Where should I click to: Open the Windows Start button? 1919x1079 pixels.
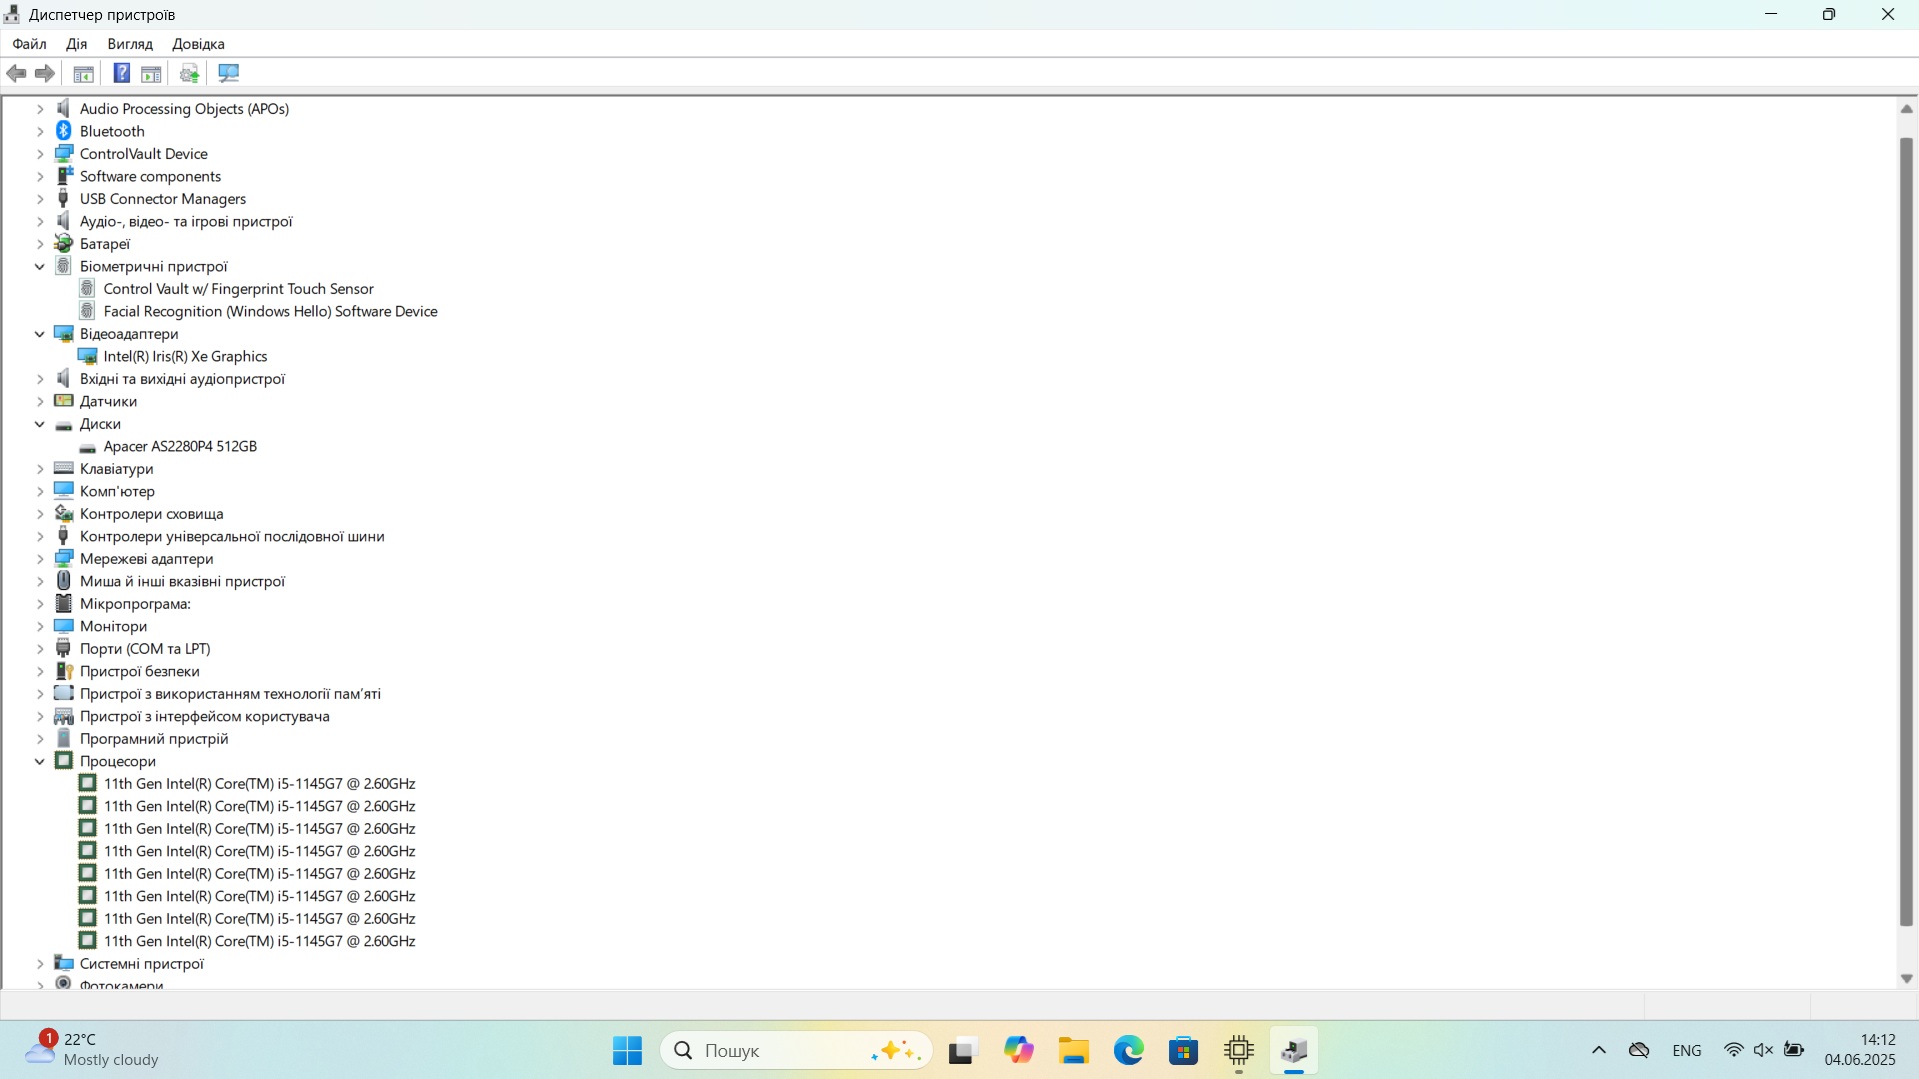tap(627, 1050)
